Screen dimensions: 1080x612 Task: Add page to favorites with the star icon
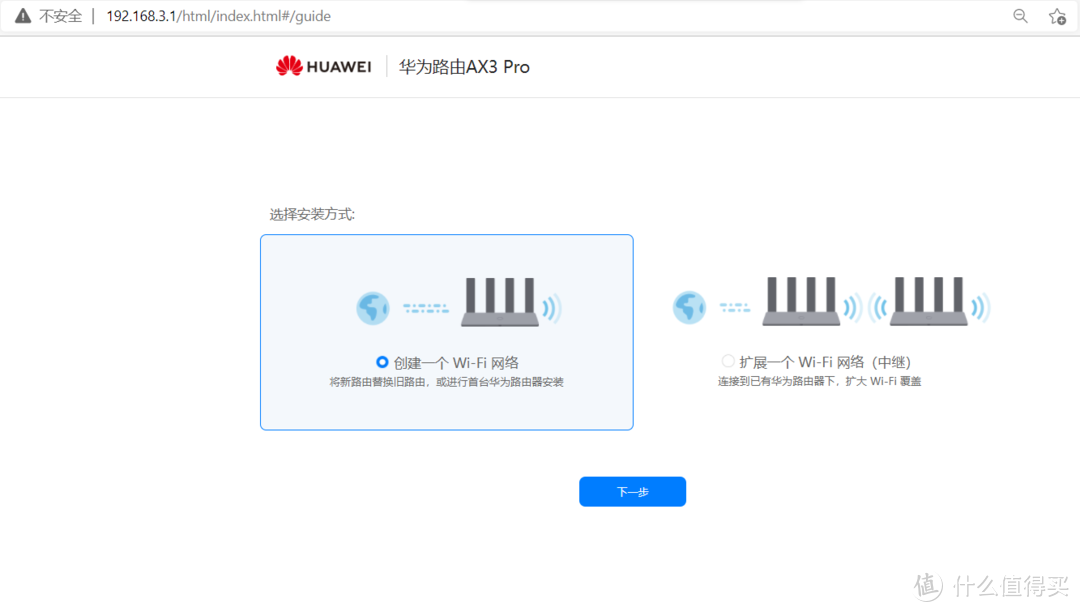[1057, 16]
